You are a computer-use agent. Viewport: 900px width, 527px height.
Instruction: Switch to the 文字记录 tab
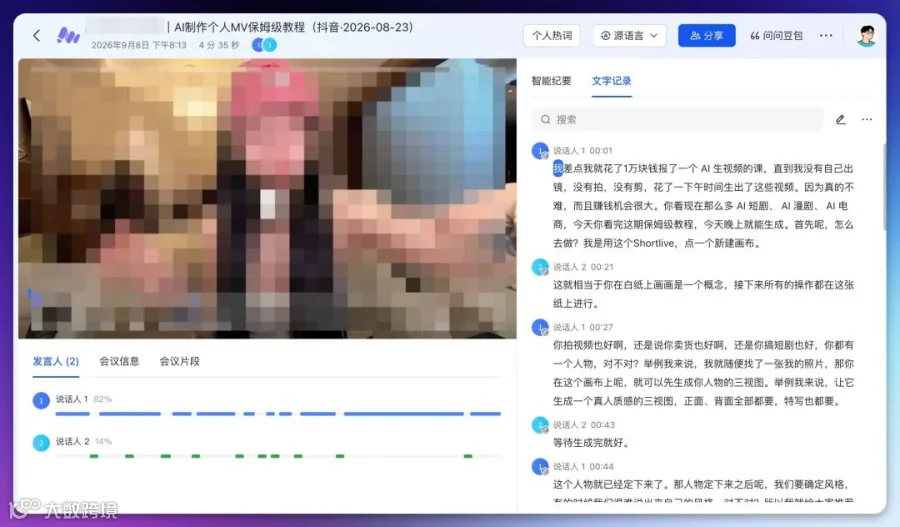611,81
